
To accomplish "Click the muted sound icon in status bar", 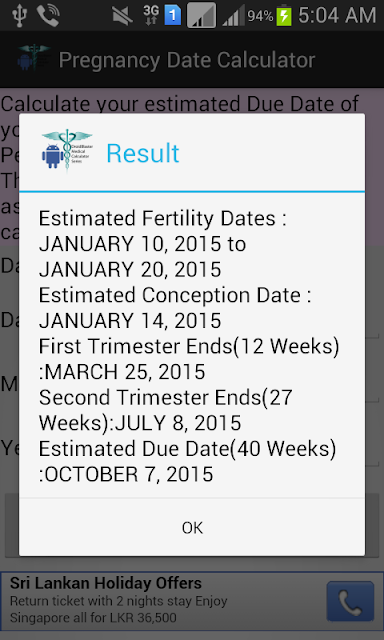I will point(122,16).
